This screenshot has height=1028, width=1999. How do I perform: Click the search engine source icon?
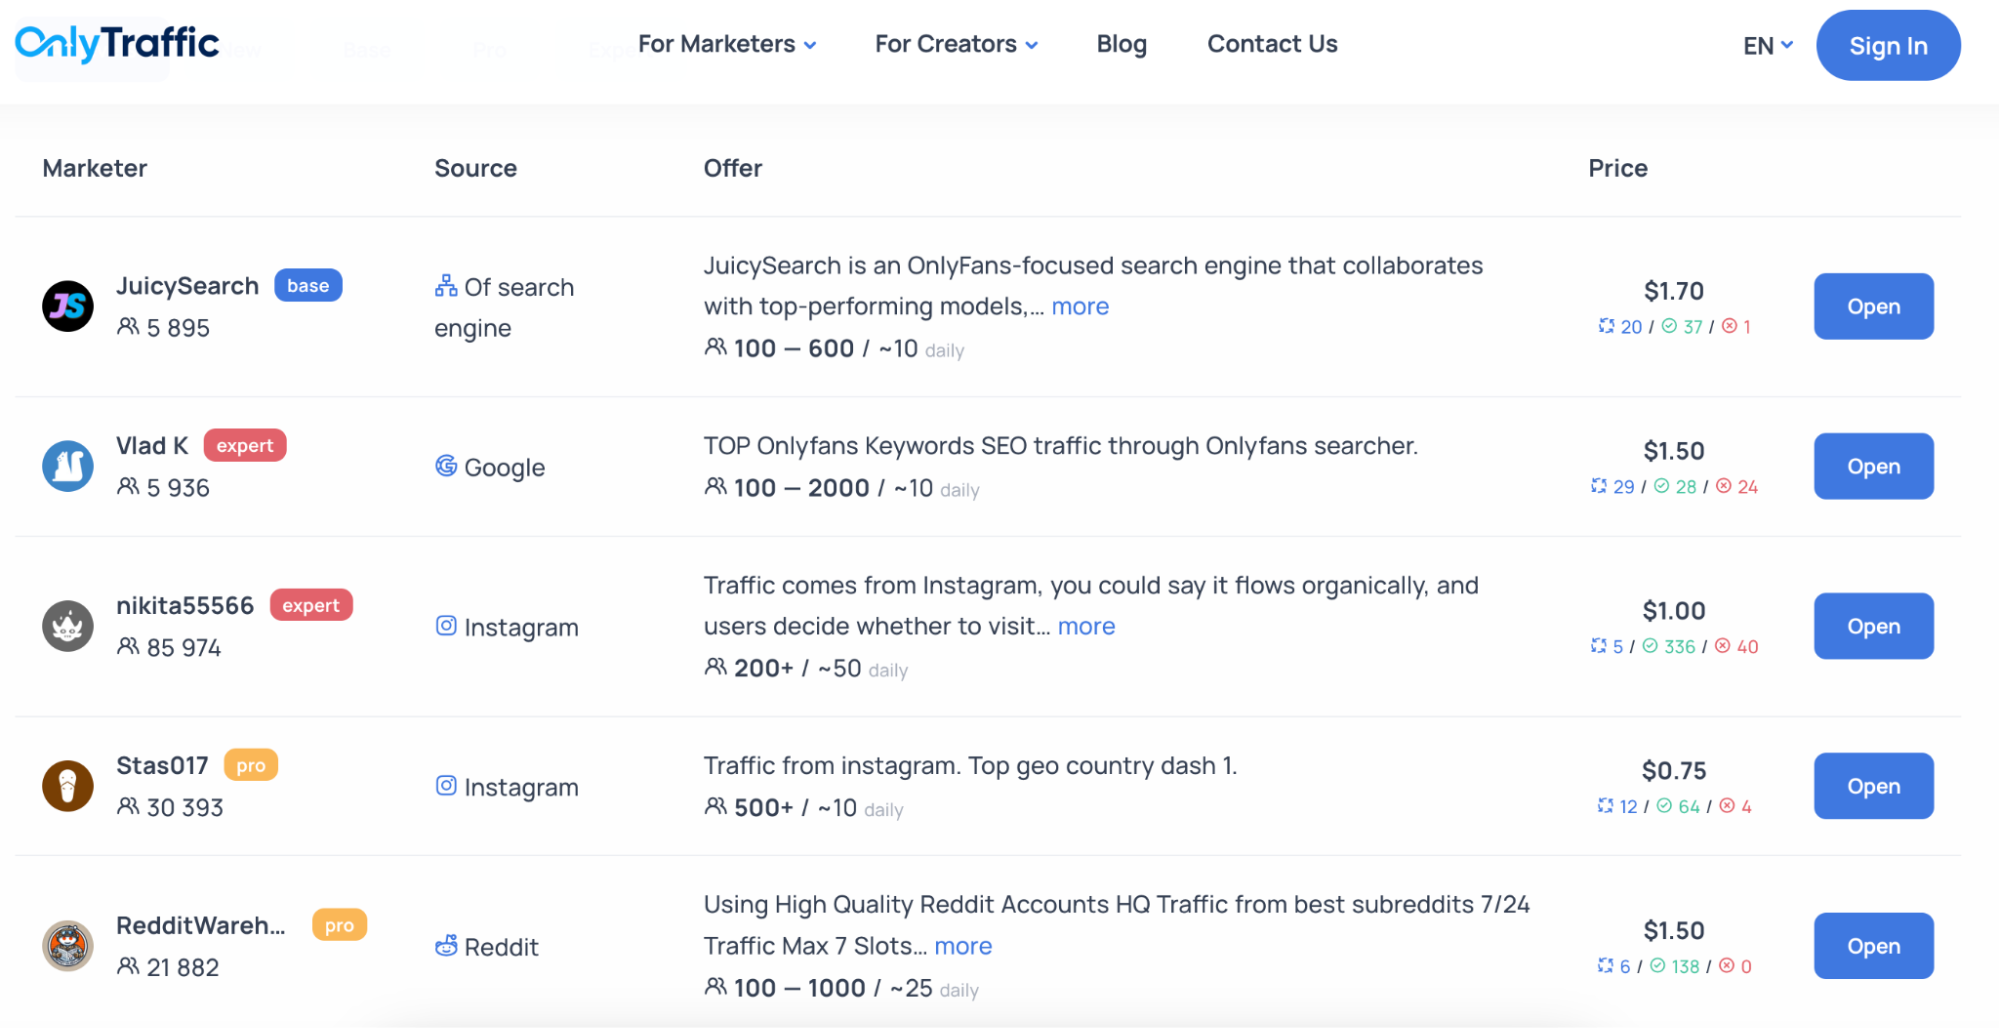446,287
